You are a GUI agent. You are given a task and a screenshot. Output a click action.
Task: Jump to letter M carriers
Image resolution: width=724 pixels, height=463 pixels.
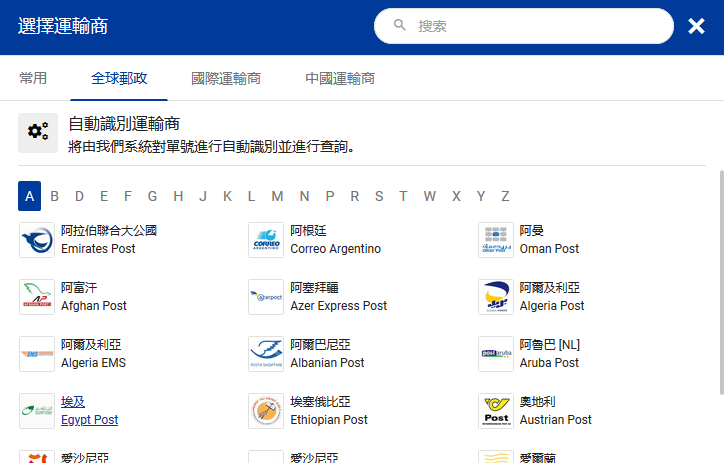[277, 196]
